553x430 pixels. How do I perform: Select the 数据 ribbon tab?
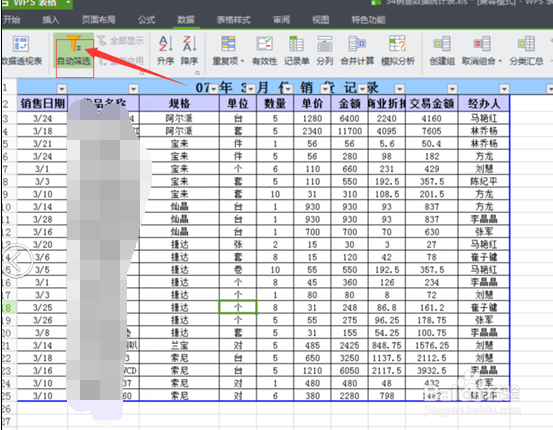186,20
